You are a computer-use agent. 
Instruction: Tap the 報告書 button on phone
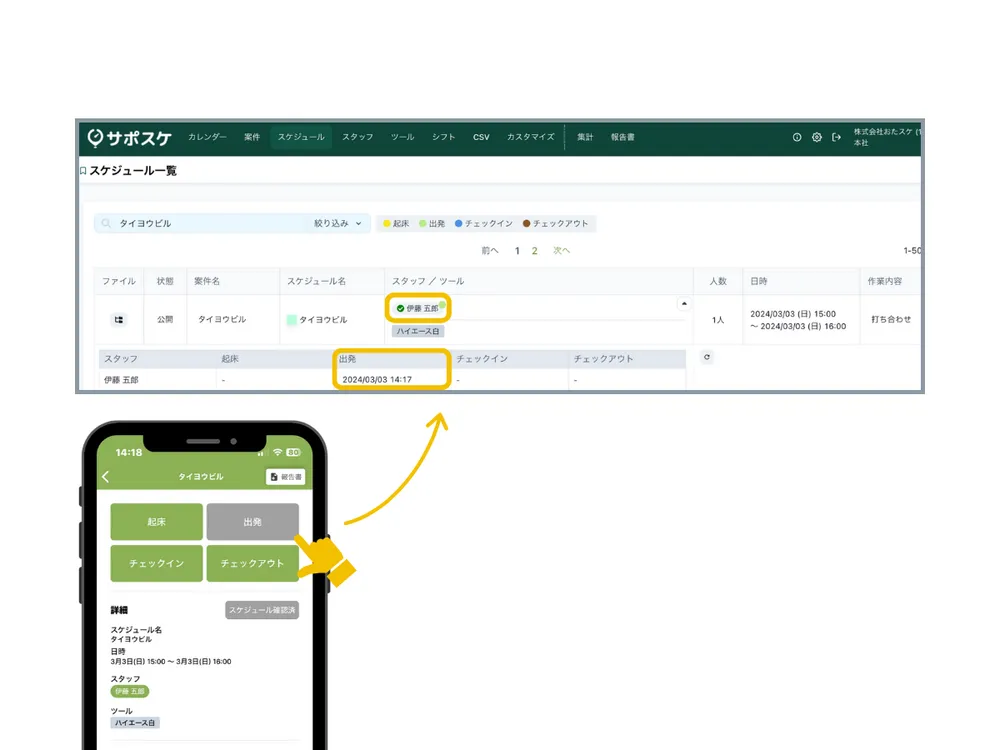(x=285, y=476)
